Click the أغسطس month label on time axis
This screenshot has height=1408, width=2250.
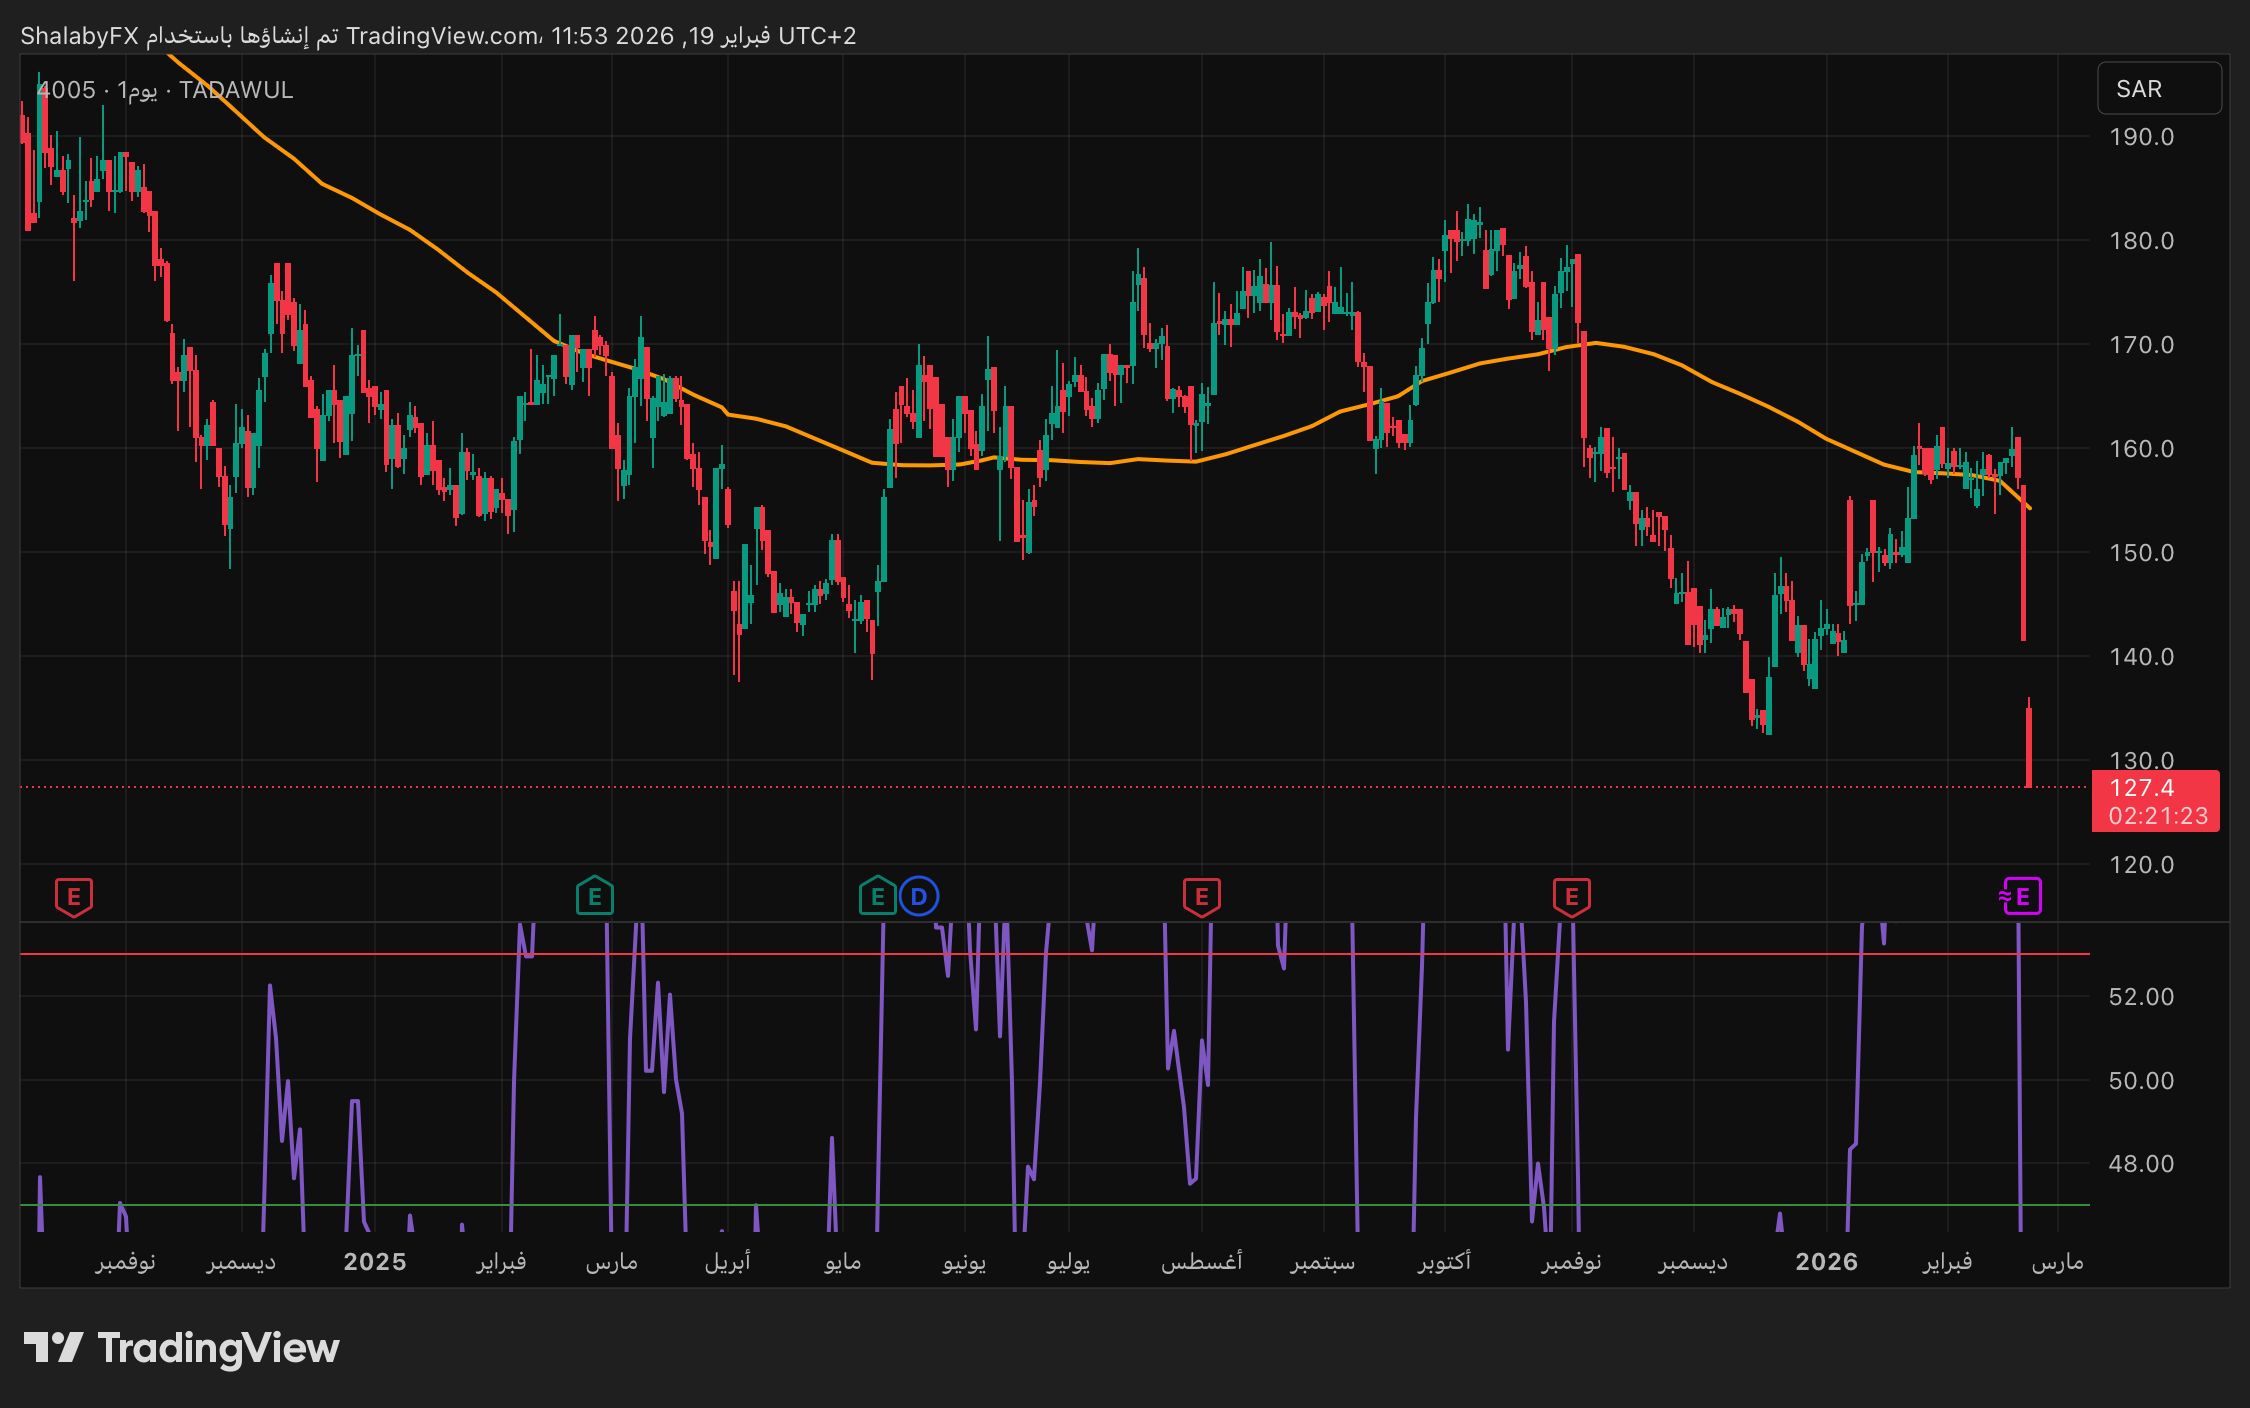(x=1201, y=1262)
